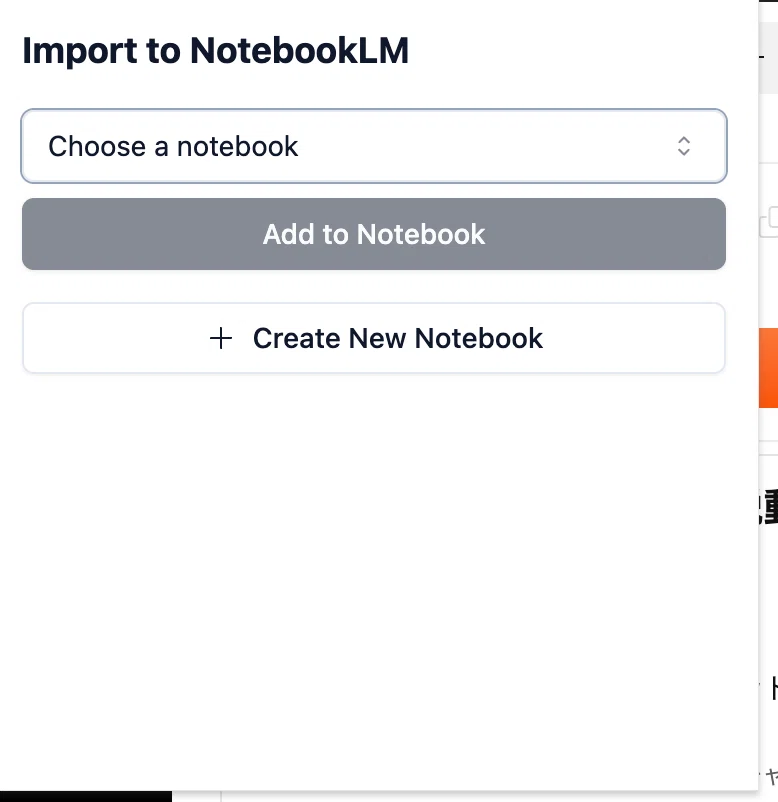Click the small Japanese text behind popup
This screenshot has width=778, height=802.
(x=771, y=776)
